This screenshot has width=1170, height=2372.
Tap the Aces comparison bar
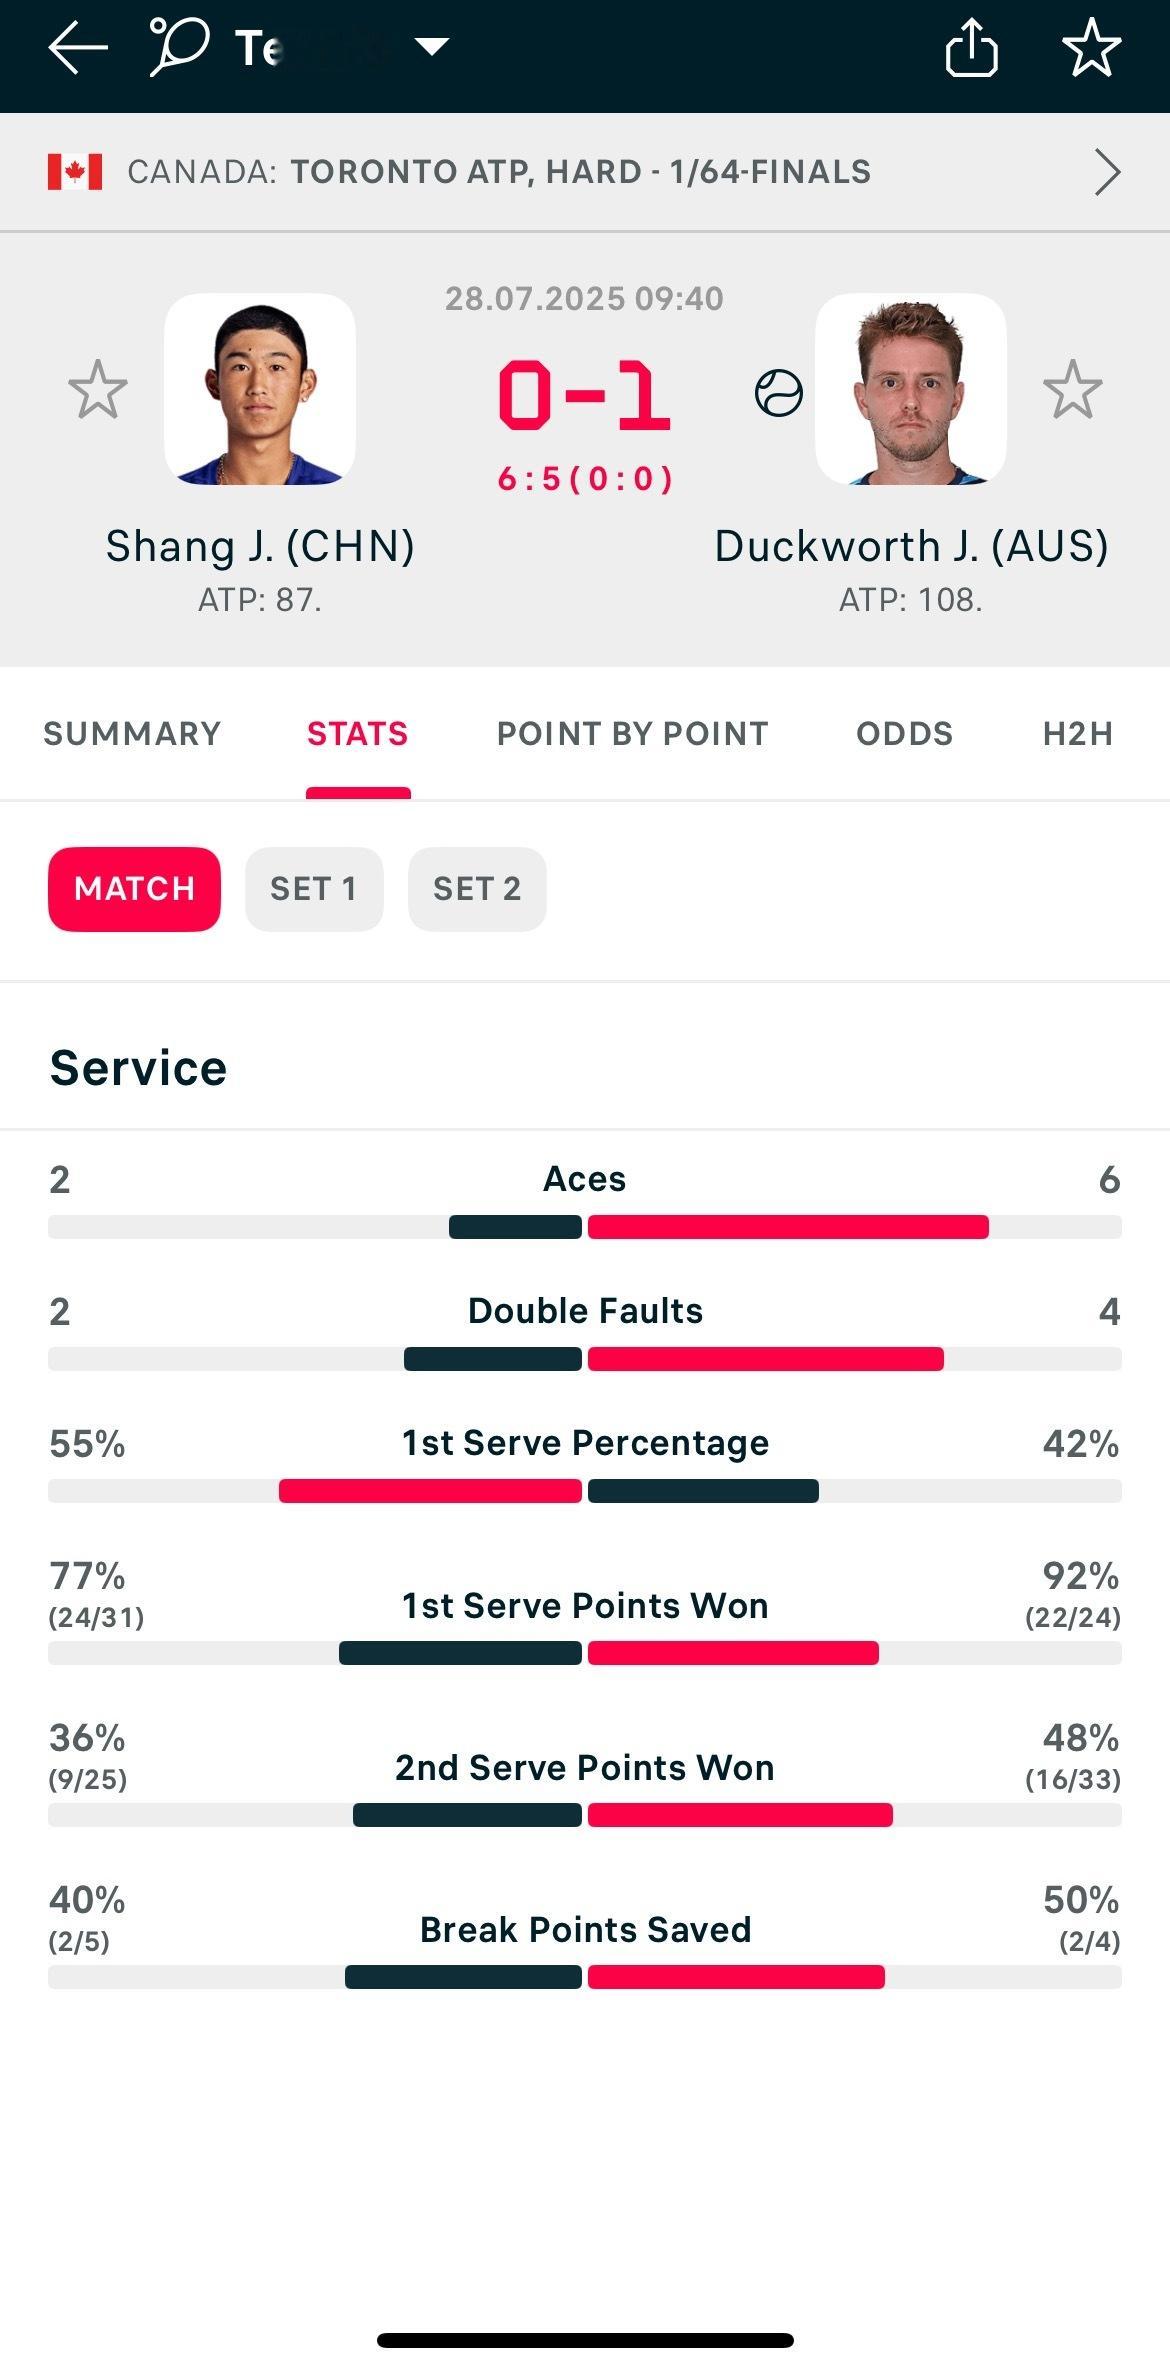pyautogui.click(x=585, y=1227)
